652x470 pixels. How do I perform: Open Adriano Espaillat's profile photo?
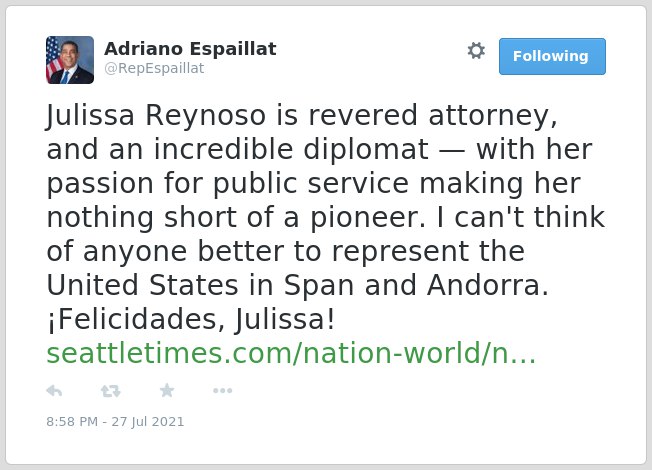[70, 60]
